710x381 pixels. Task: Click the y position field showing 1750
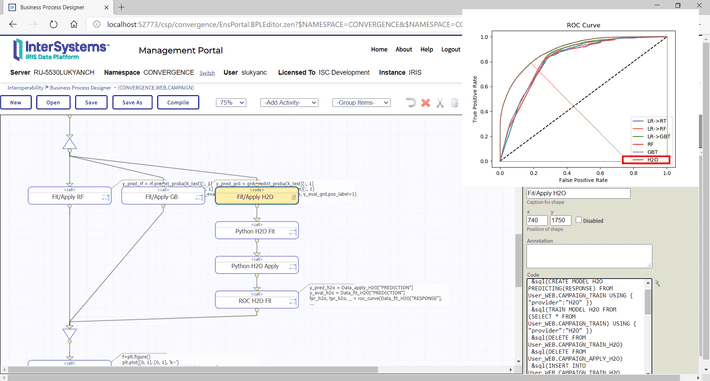(561, 220)
